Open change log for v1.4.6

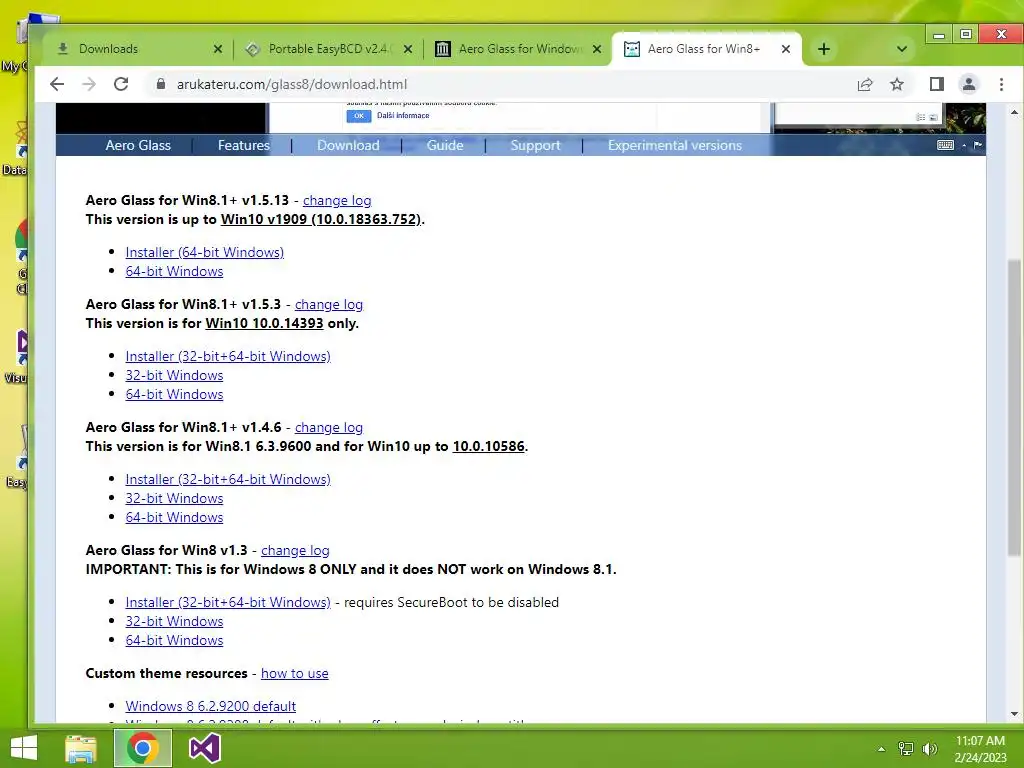[x=328, y=427]
